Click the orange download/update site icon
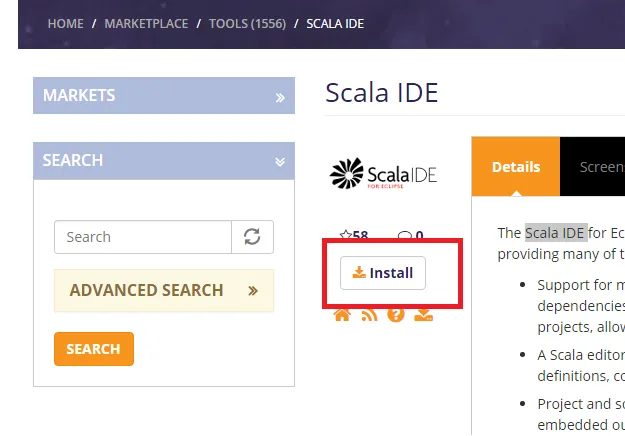 tap(423, 315)
